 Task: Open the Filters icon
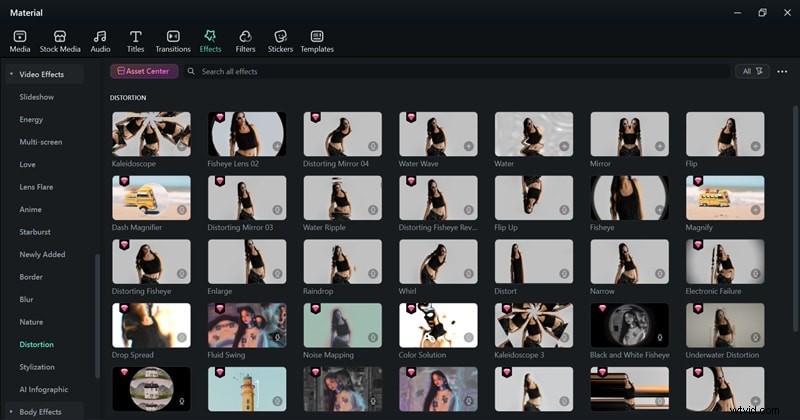(245, 40)
